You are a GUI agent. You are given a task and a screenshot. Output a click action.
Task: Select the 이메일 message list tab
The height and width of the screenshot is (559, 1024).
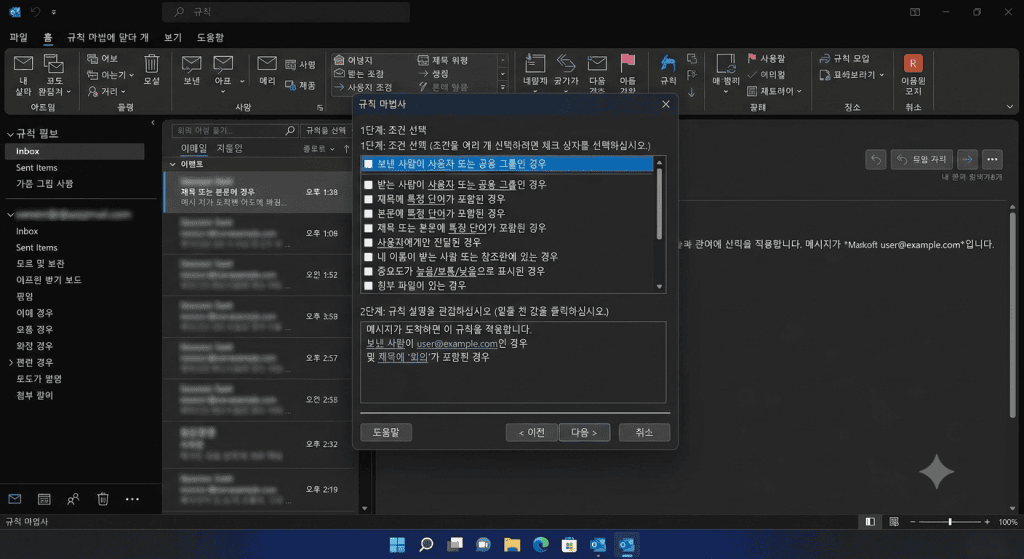click(x=193, y=149)
